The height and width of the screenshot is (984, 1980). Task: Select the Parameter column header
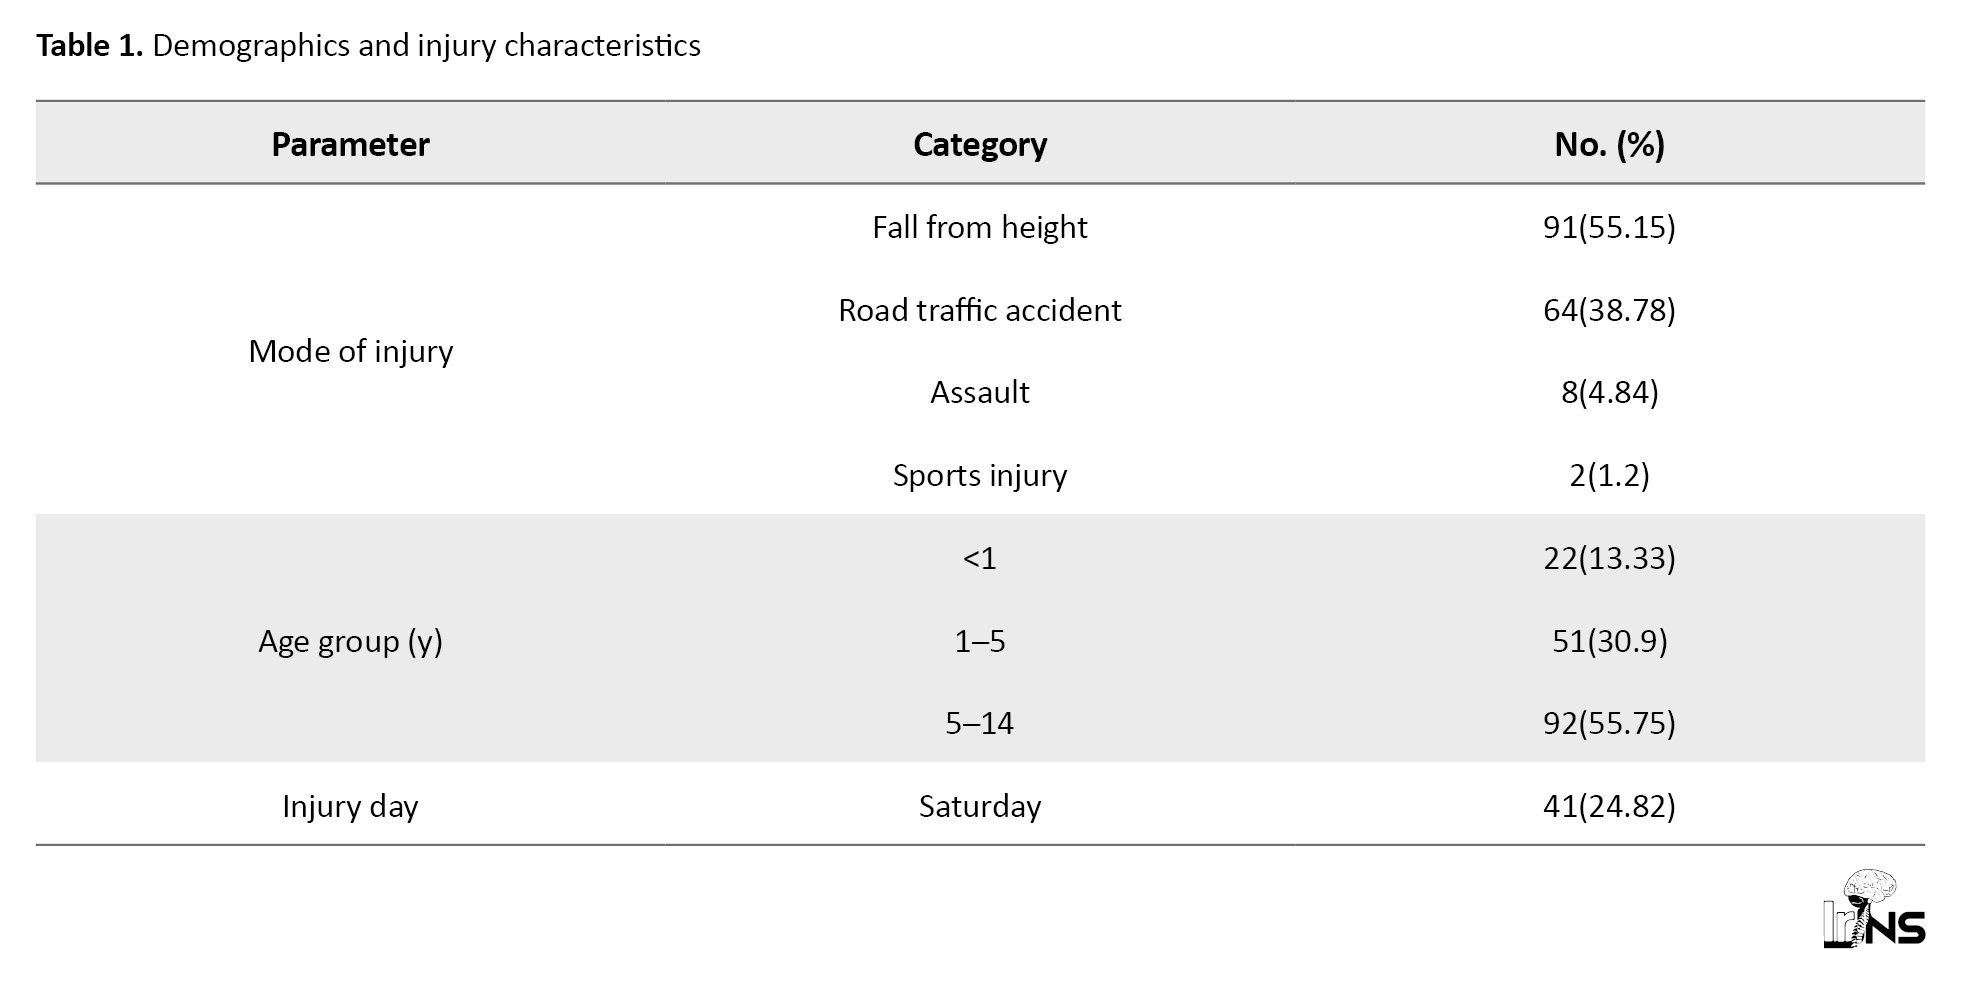pyautogui.click(x=350, y=145)
